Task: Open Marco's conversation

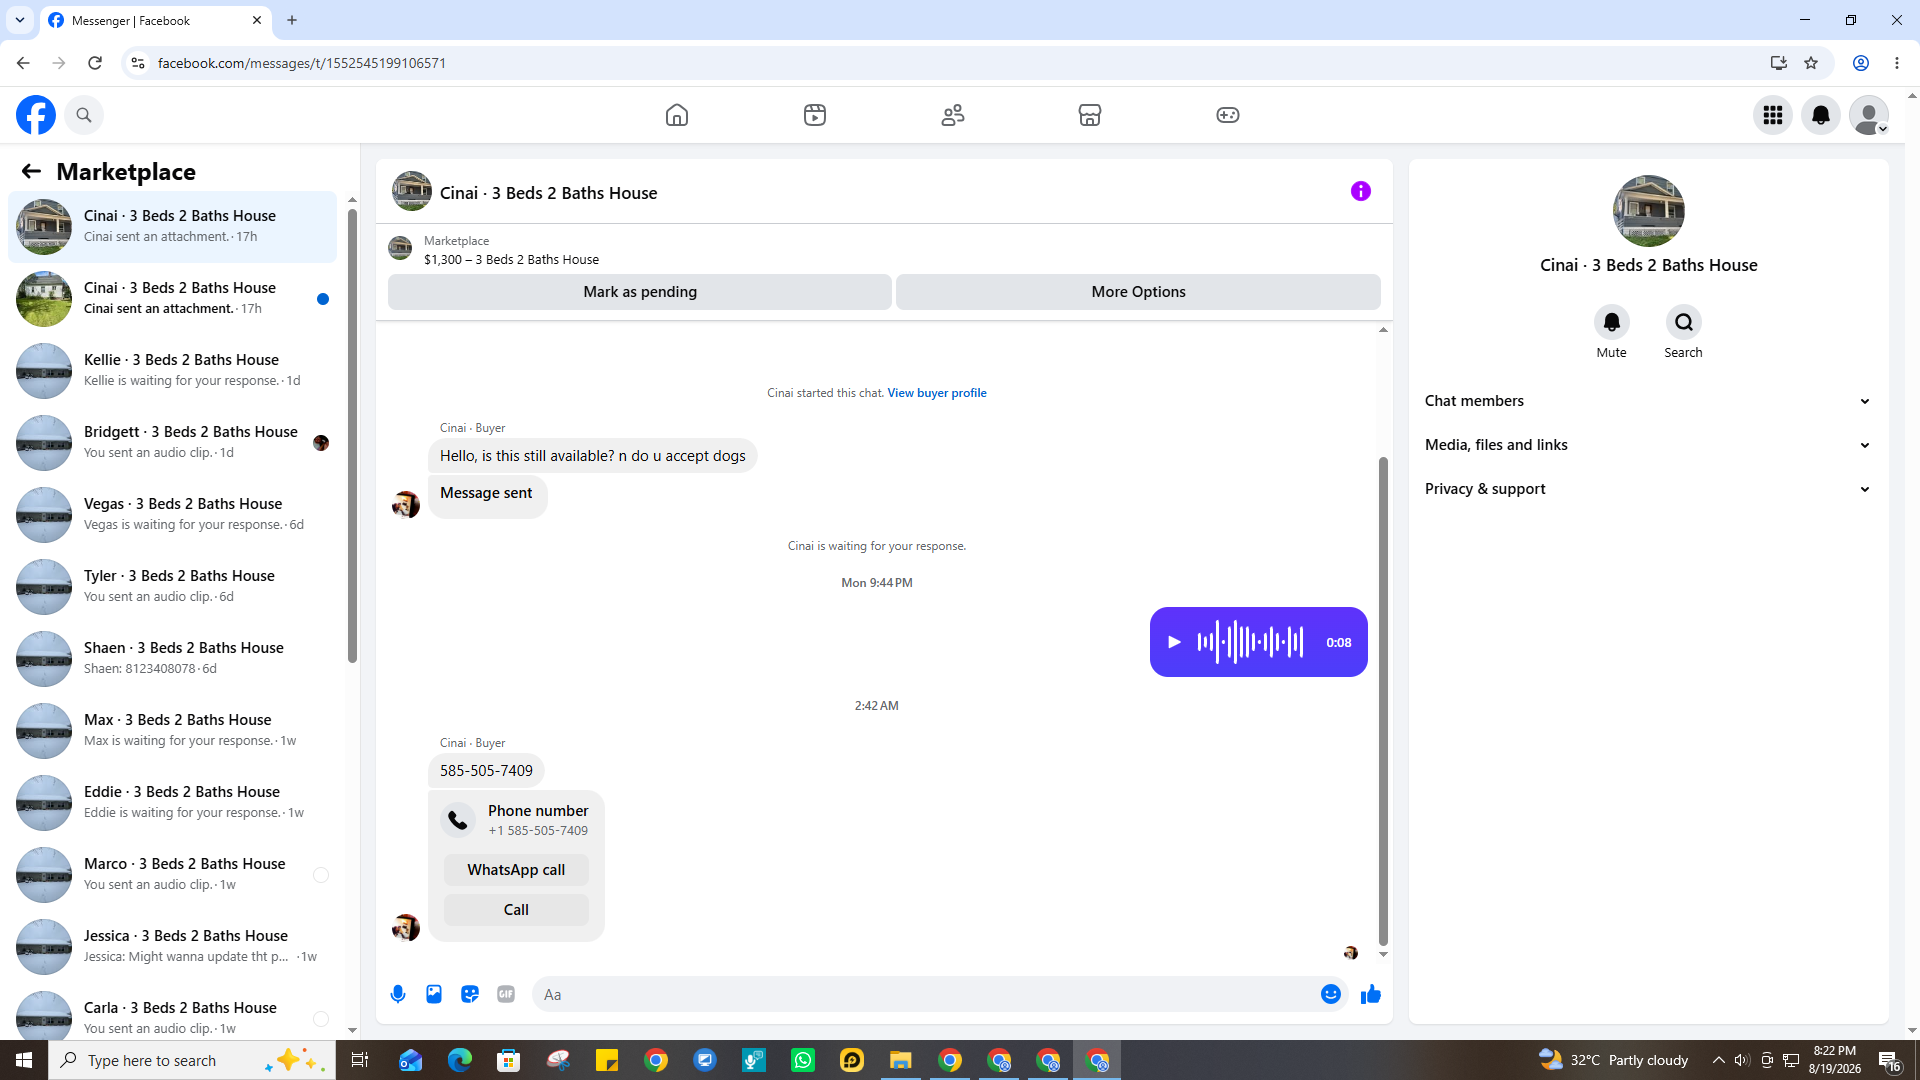Action: [173, 875]
